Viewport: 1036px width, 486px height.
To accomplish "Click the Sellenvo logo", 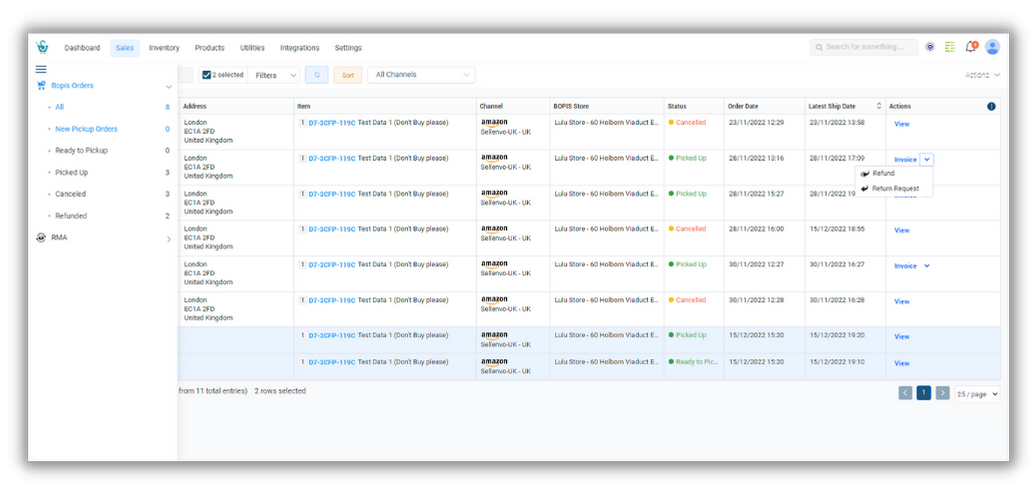I will point(42,47).
